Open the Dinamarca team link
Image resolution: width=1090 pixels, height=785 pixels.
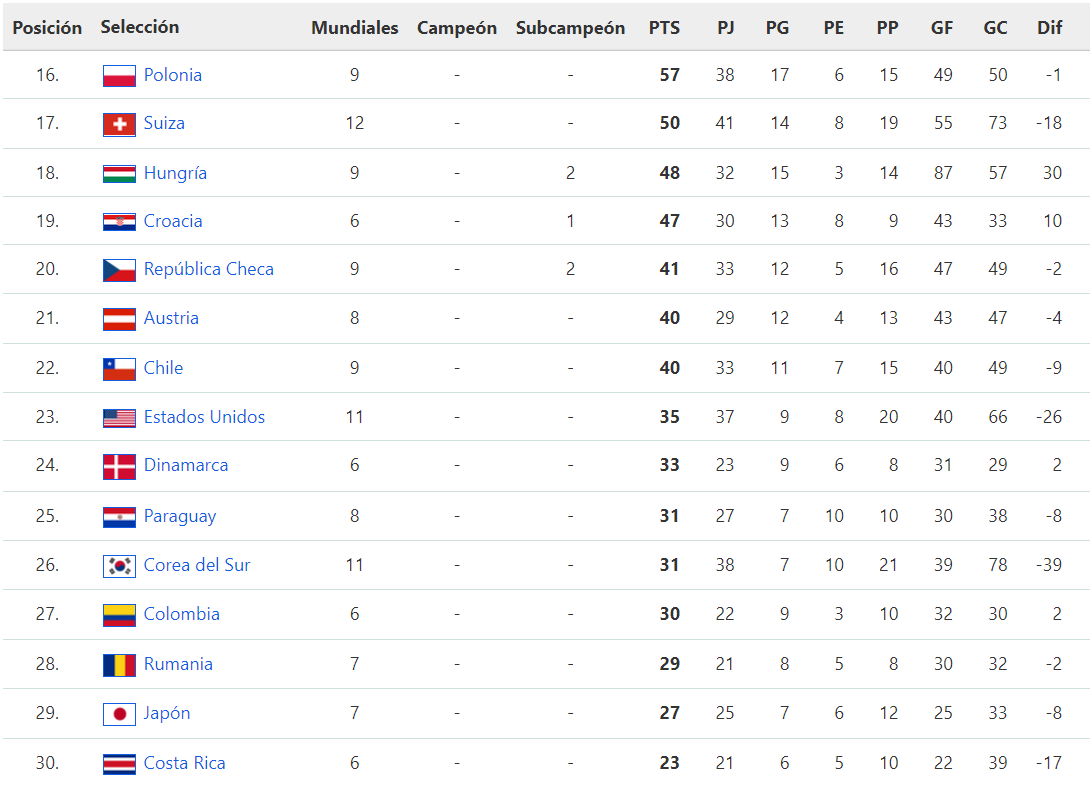coord(186,464)
